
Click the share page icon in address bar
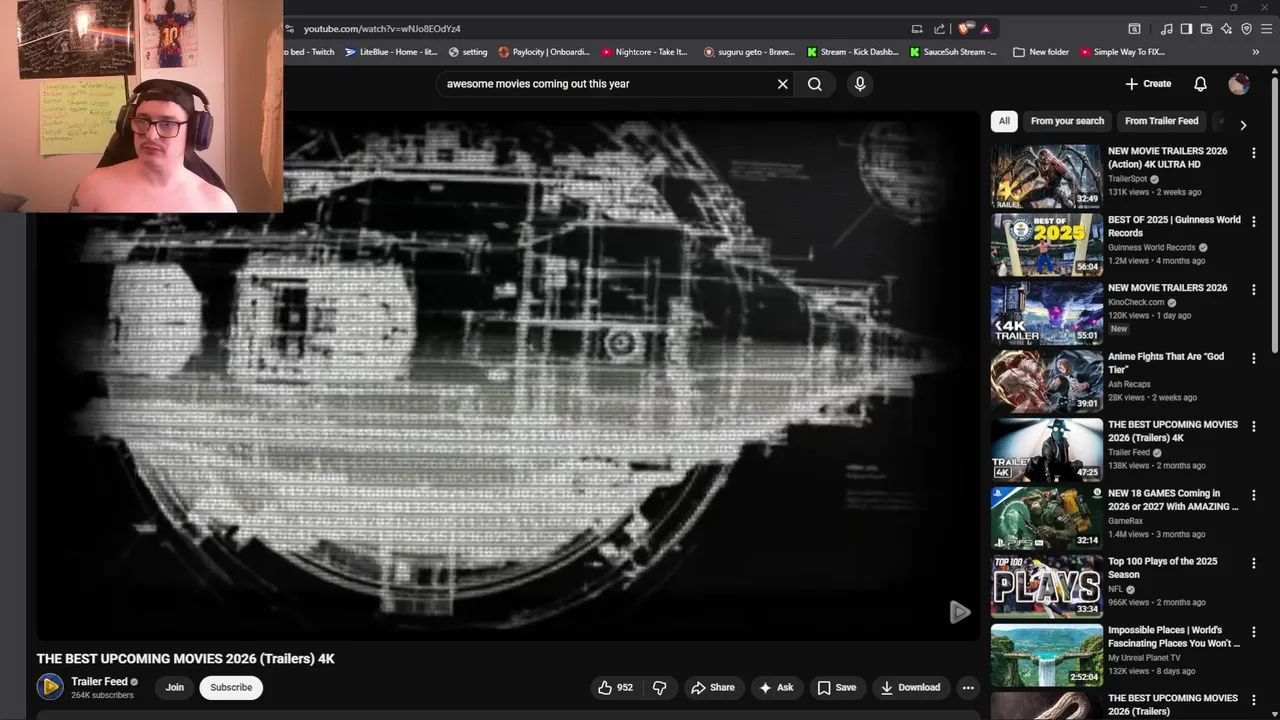[939, 29]
